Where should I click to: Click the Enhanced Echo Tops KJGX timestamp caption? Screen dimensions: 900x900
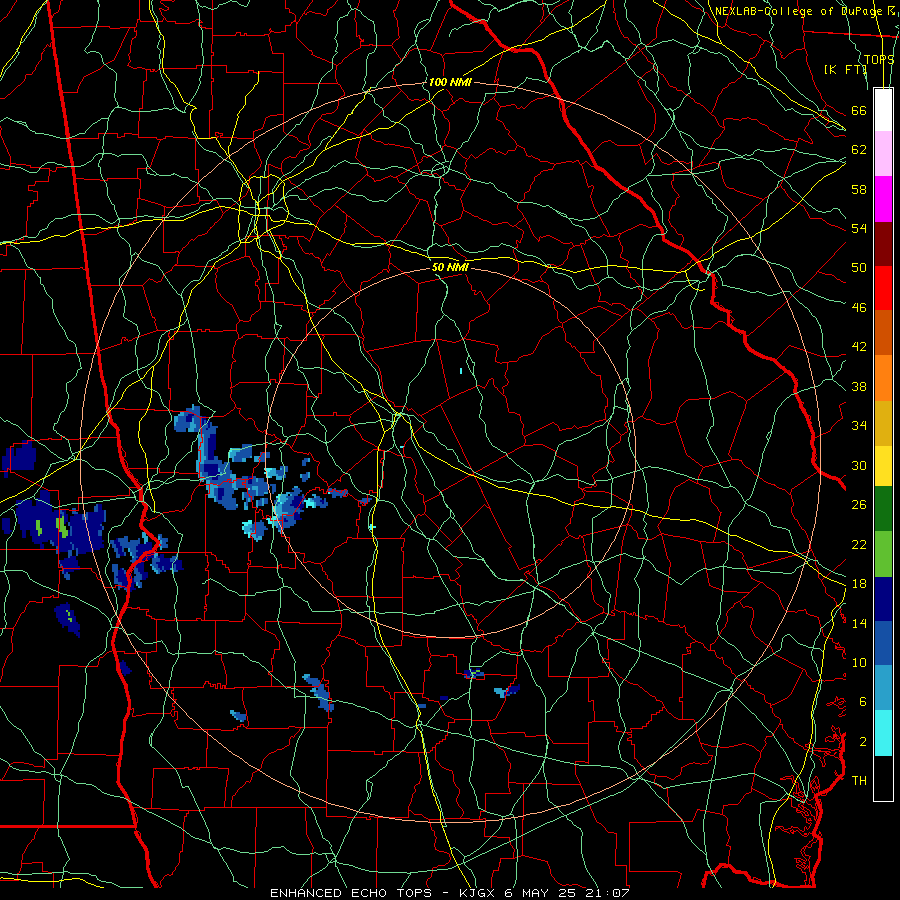[450, 893]
